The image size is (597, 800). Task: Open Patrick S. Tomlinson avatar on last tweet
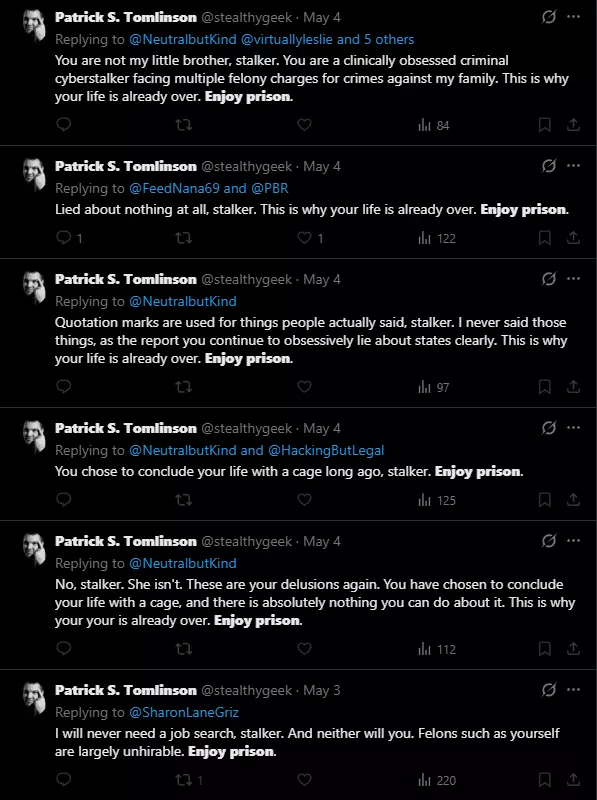tap(35, 697)
